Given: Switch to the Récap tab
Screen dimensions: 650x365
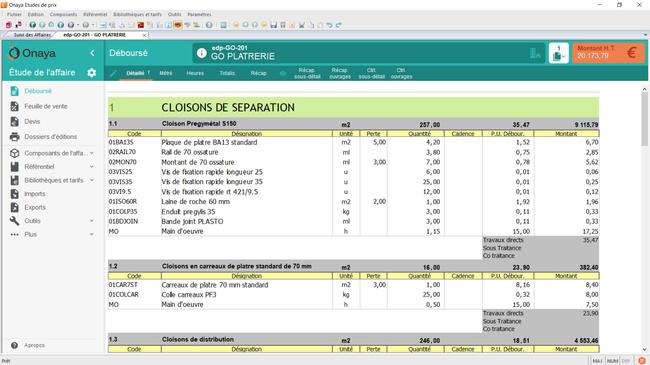Looking at the screenshot, I should coord(258,73).
